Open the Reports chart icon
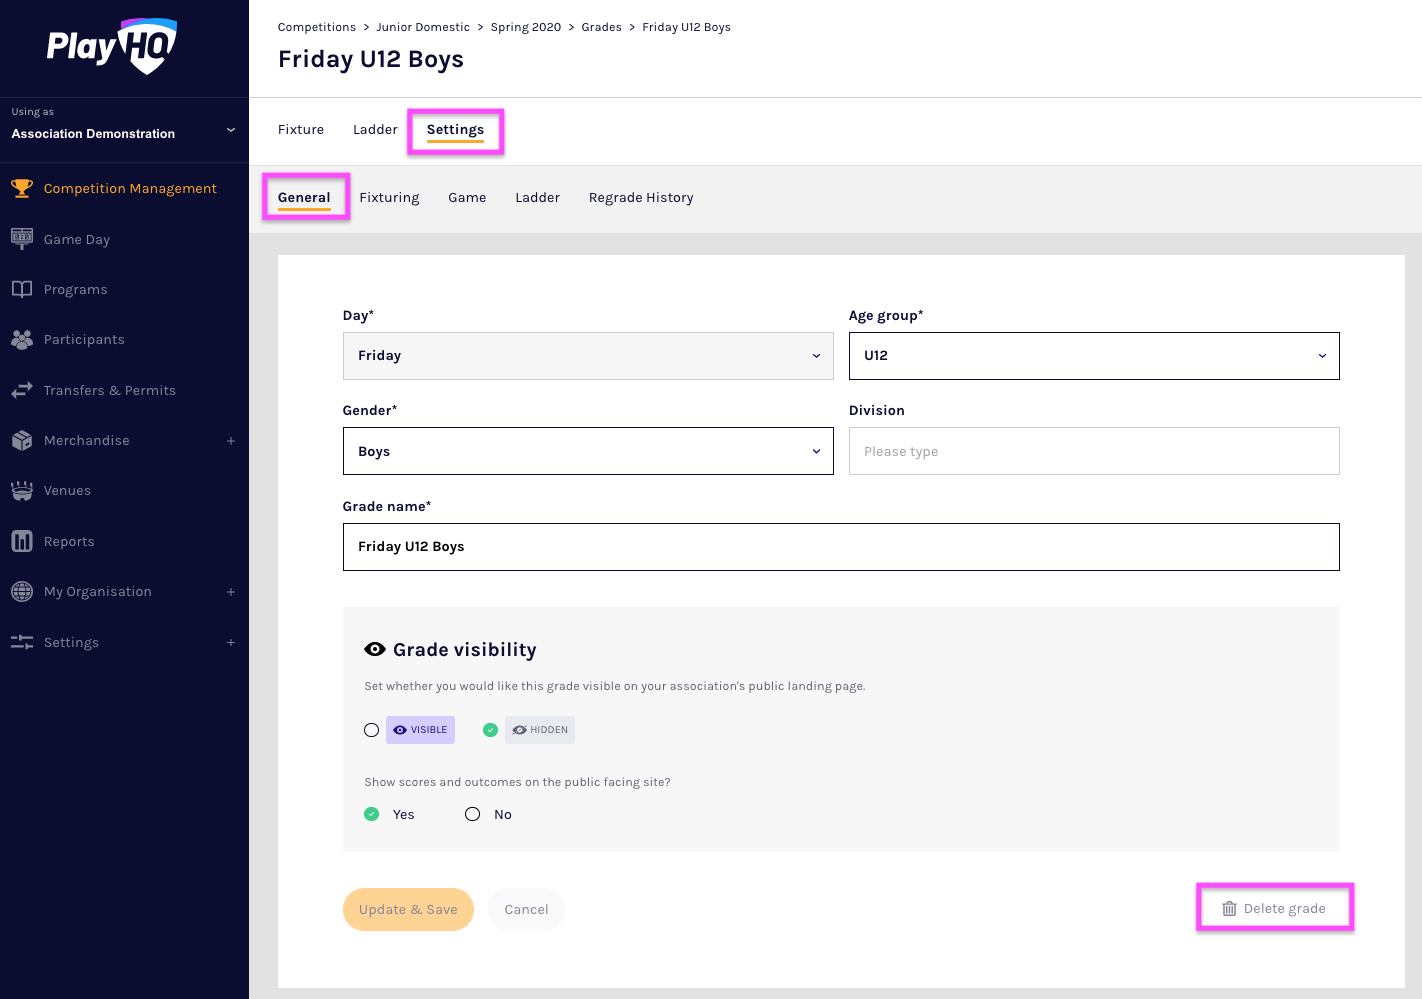1422x999 pixels. point(22,541)
